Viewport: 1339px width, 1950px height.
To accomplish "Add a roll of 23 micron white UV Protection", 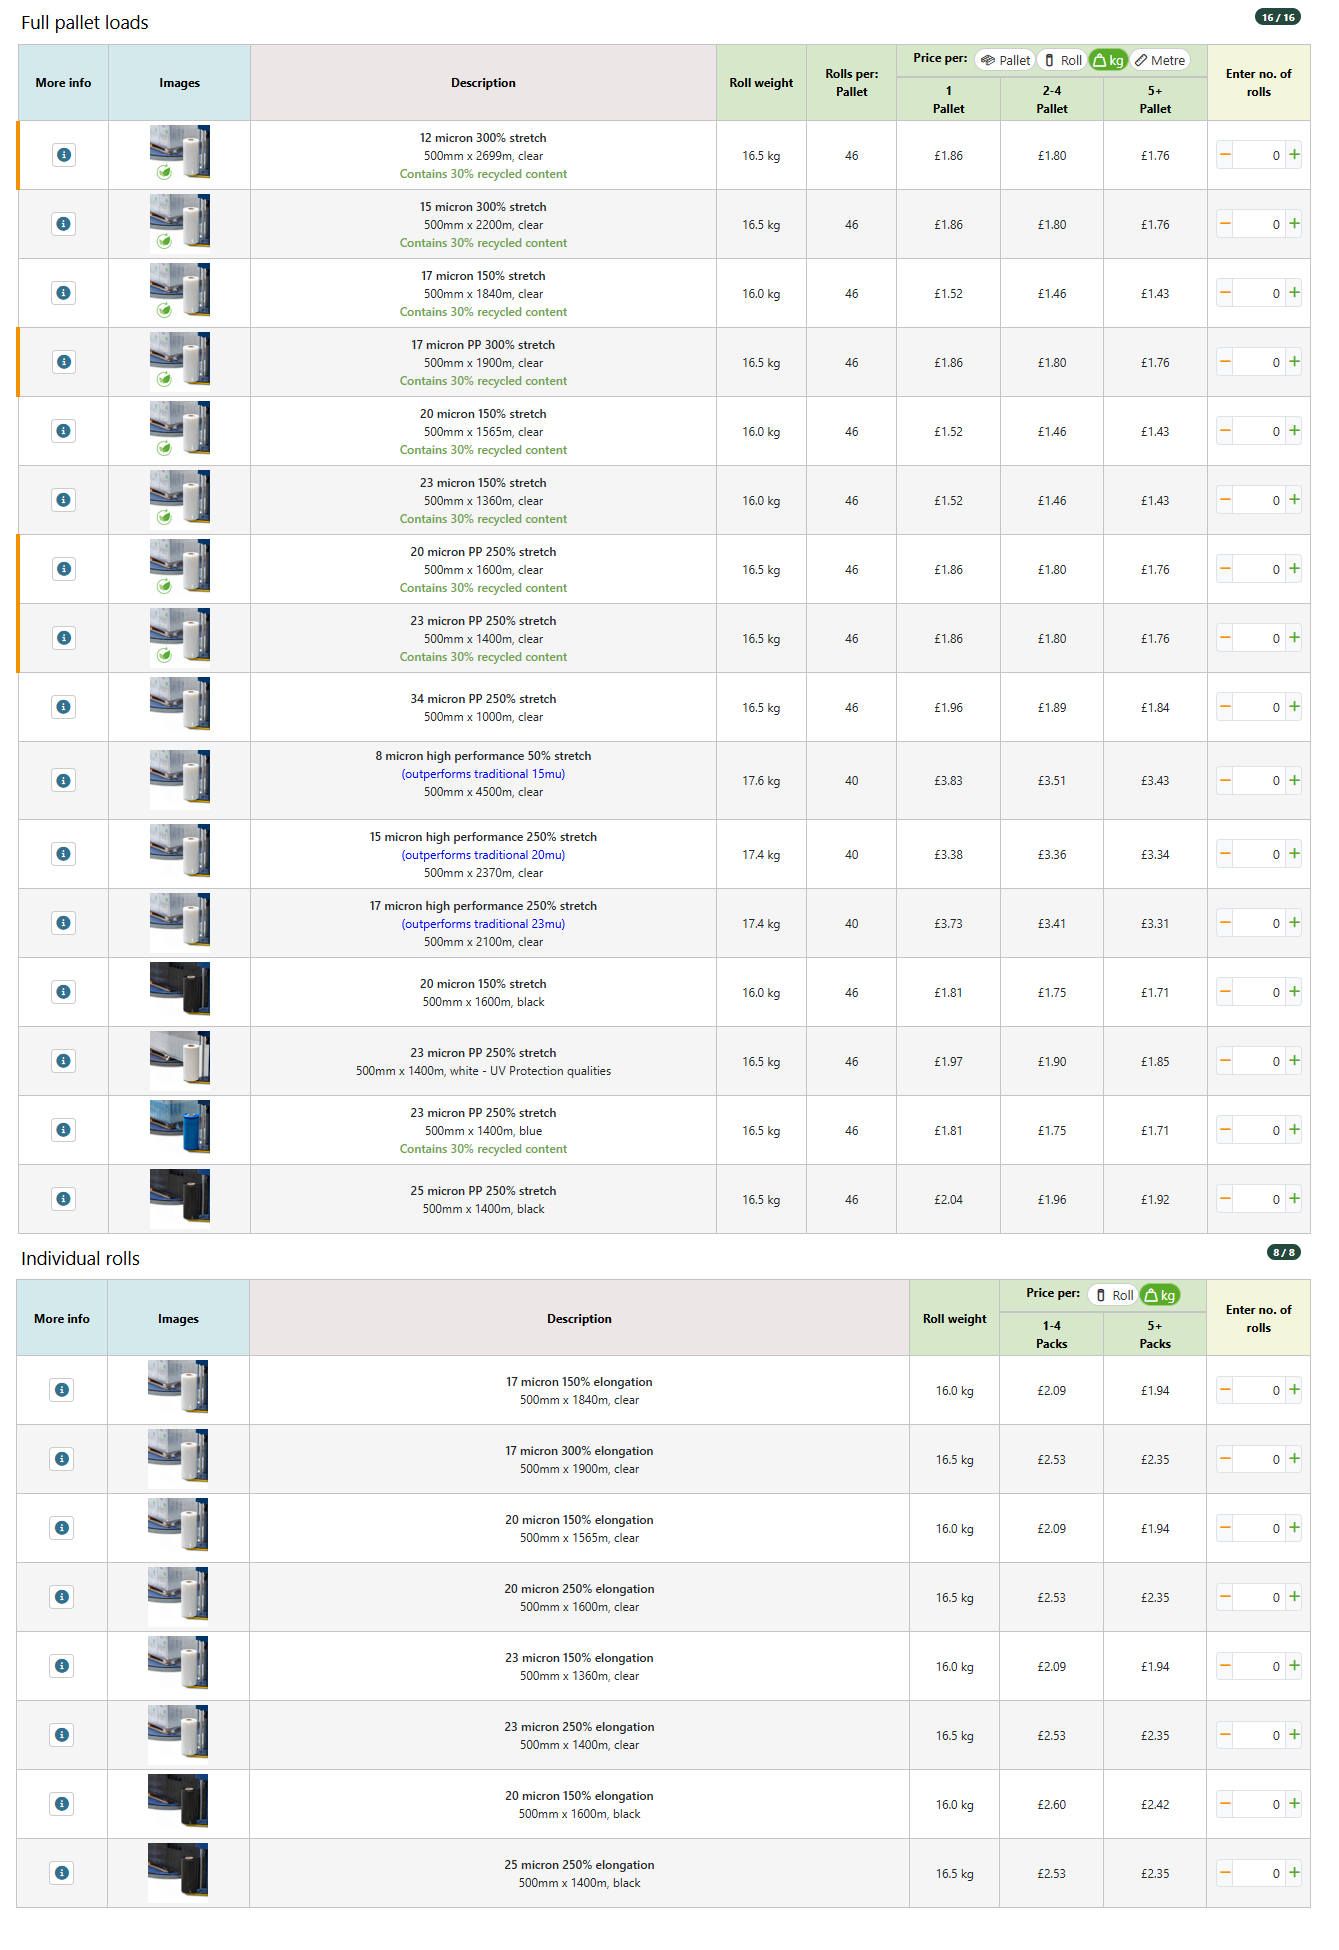I will click(1294, 1061).
